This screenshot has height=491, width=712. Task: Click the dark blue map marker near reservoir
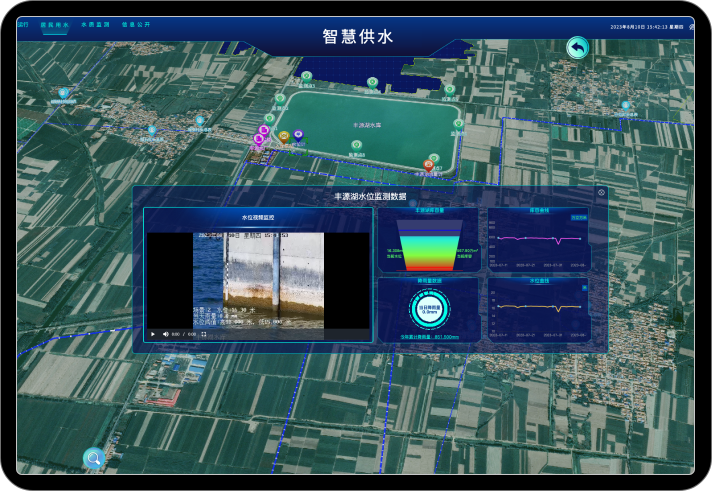[298, 134]
